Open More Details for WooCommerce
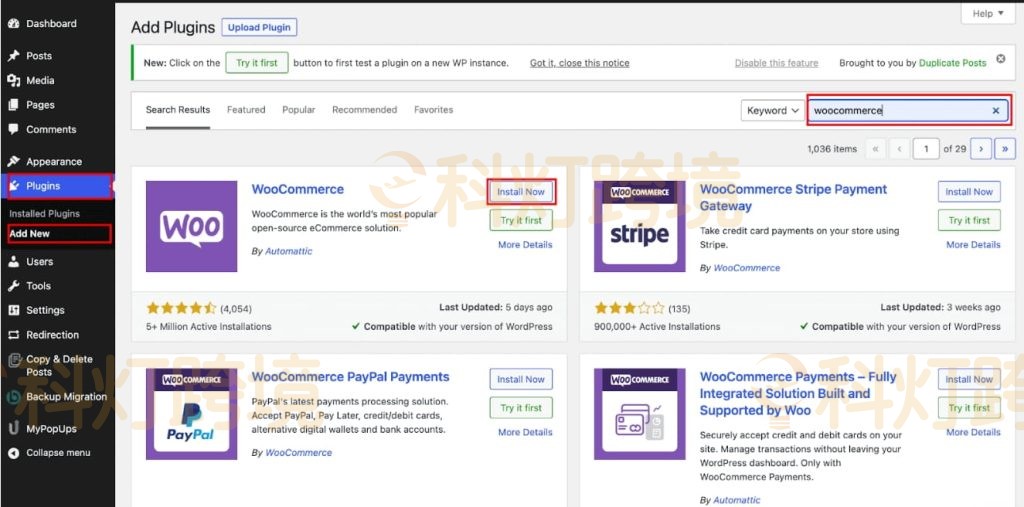 (525, 245)
